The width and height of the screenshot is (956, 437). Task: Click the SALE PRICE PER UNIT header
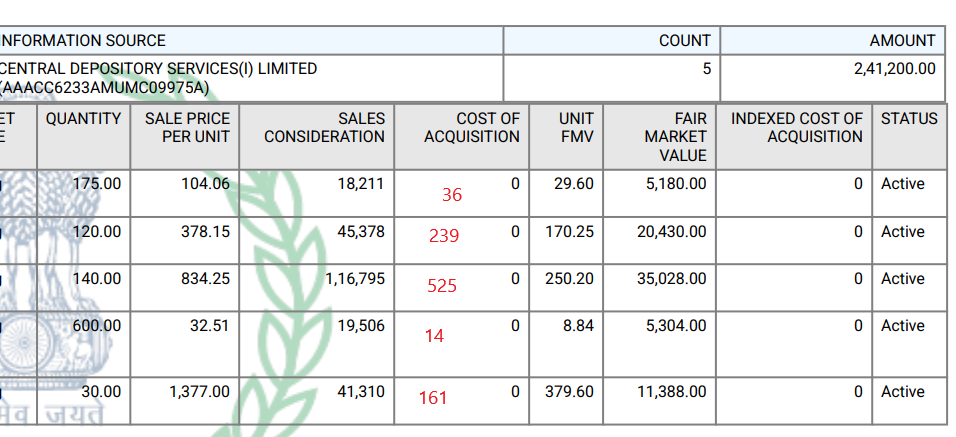click(188, 127)
